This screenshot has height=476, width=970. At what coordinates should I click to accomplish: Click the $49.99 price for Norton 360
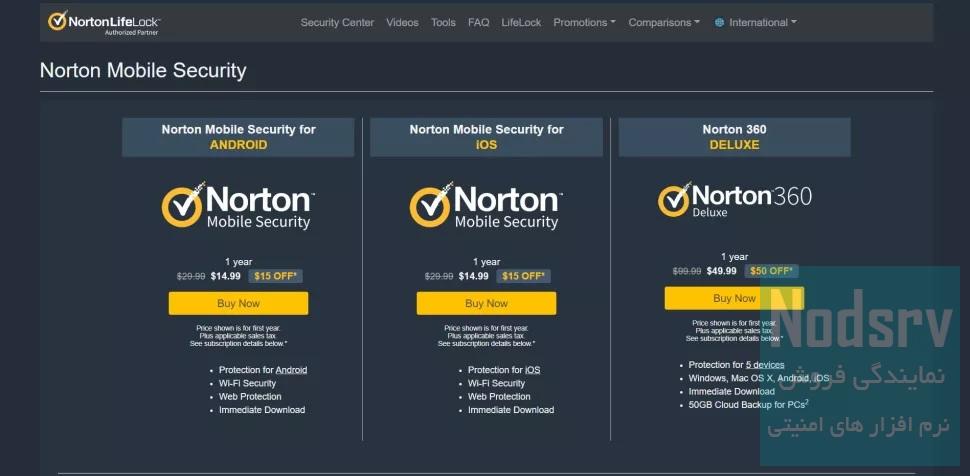[x=721, y=271]
